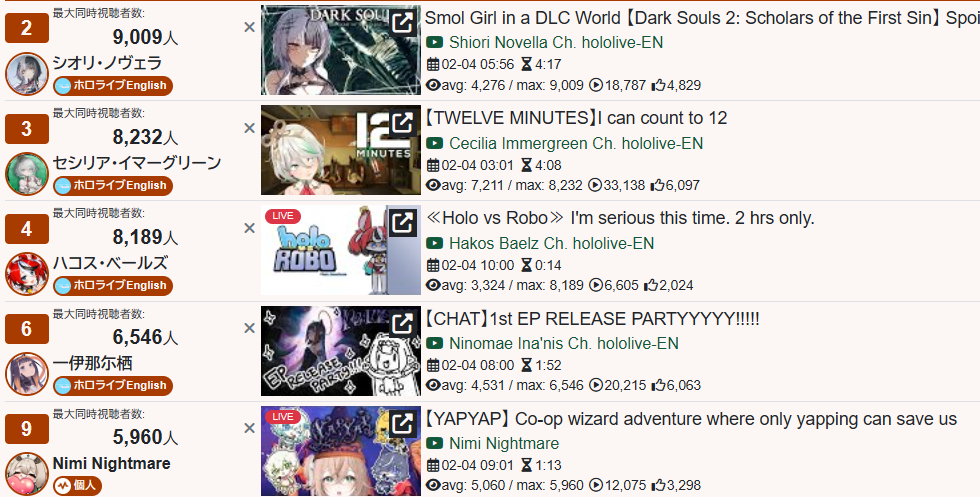Click ホロライブEnglish tag under セシリア・イマーグリーン

pos(113,186)
